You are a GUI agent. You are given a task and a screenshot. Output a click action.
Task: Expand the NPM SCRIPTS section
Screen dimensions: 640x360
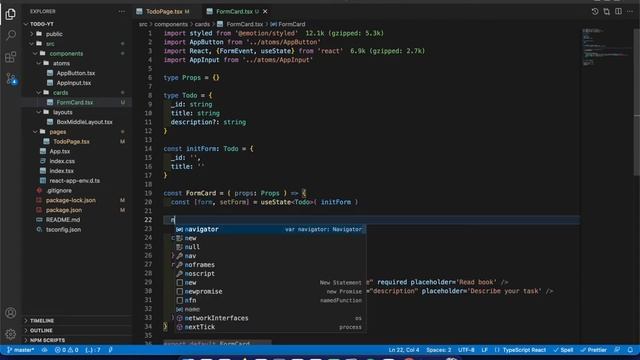click(x=47, y=340)
